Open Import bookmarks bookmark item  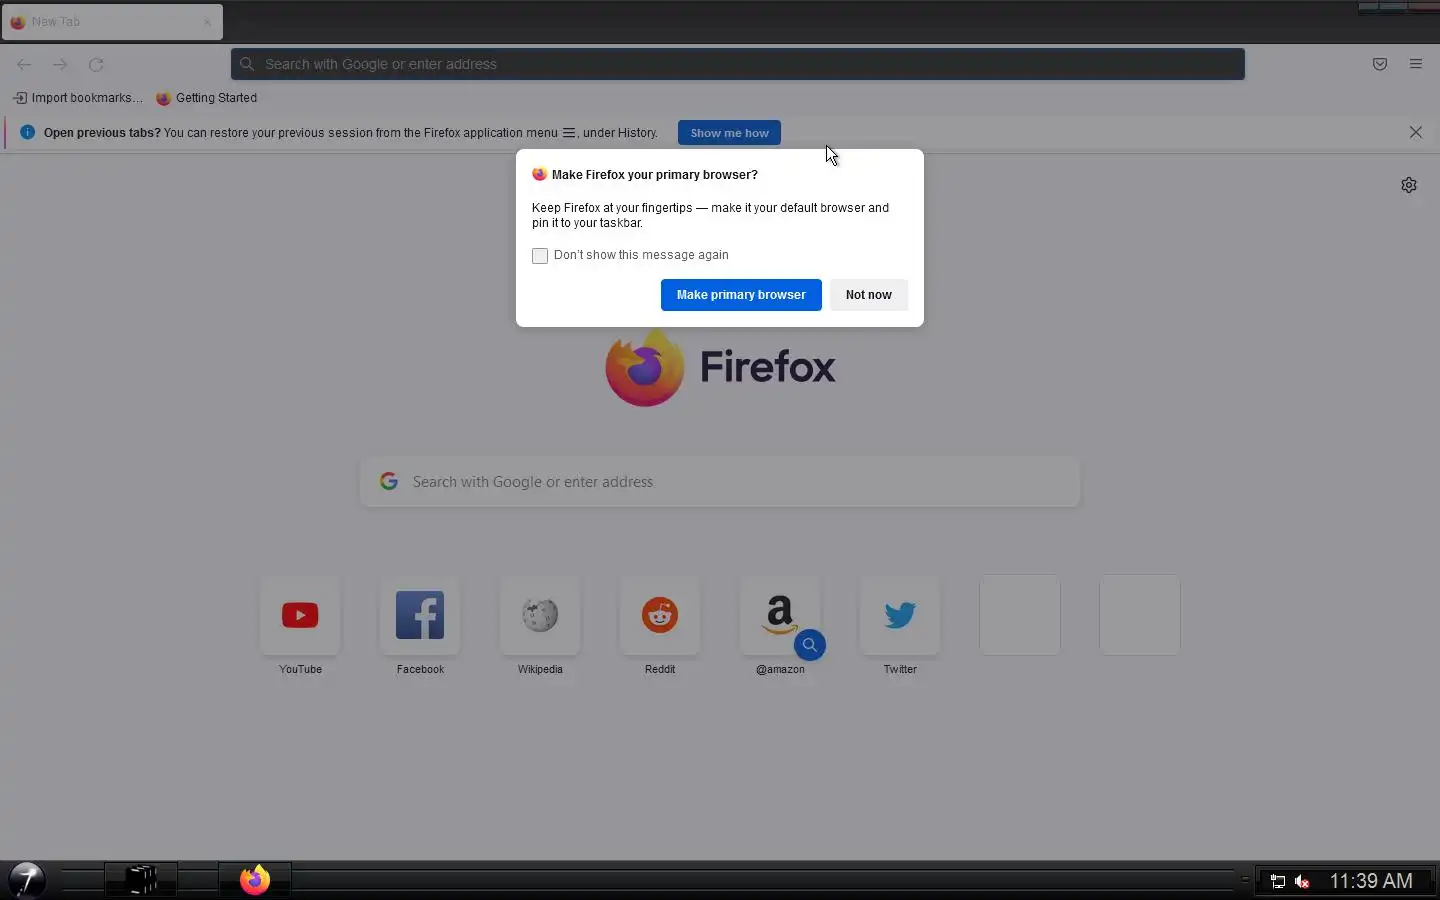78,98
